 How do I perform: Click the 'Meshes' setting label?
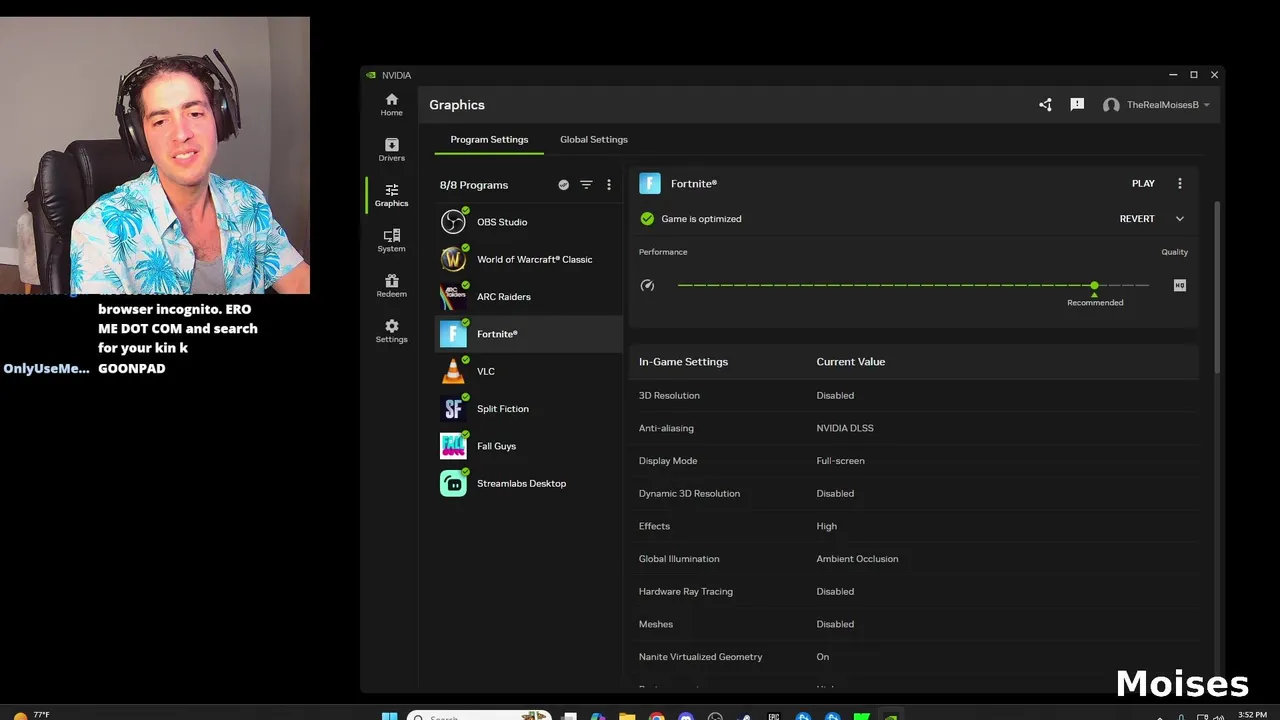[656, 624]
